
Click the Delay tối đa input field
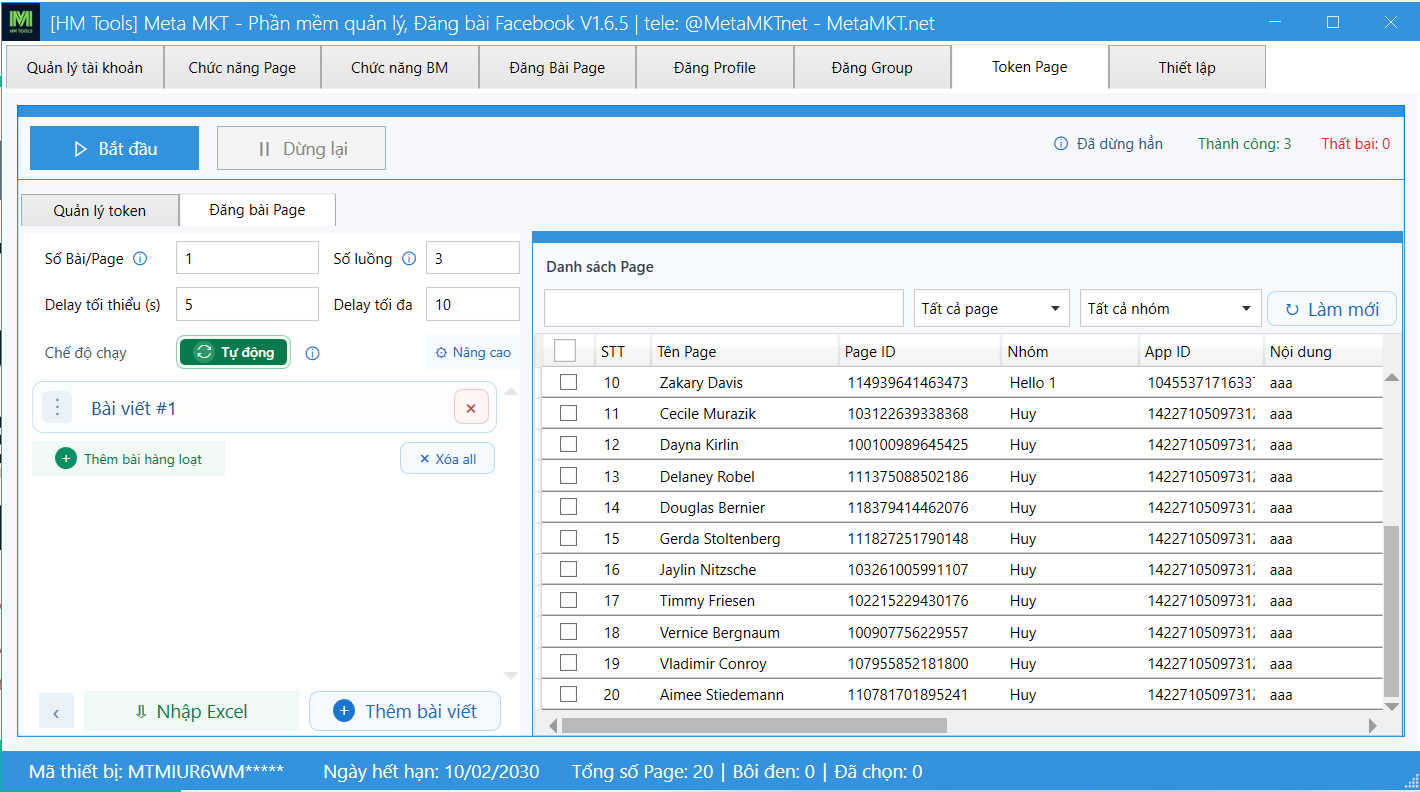coord(473,304)
